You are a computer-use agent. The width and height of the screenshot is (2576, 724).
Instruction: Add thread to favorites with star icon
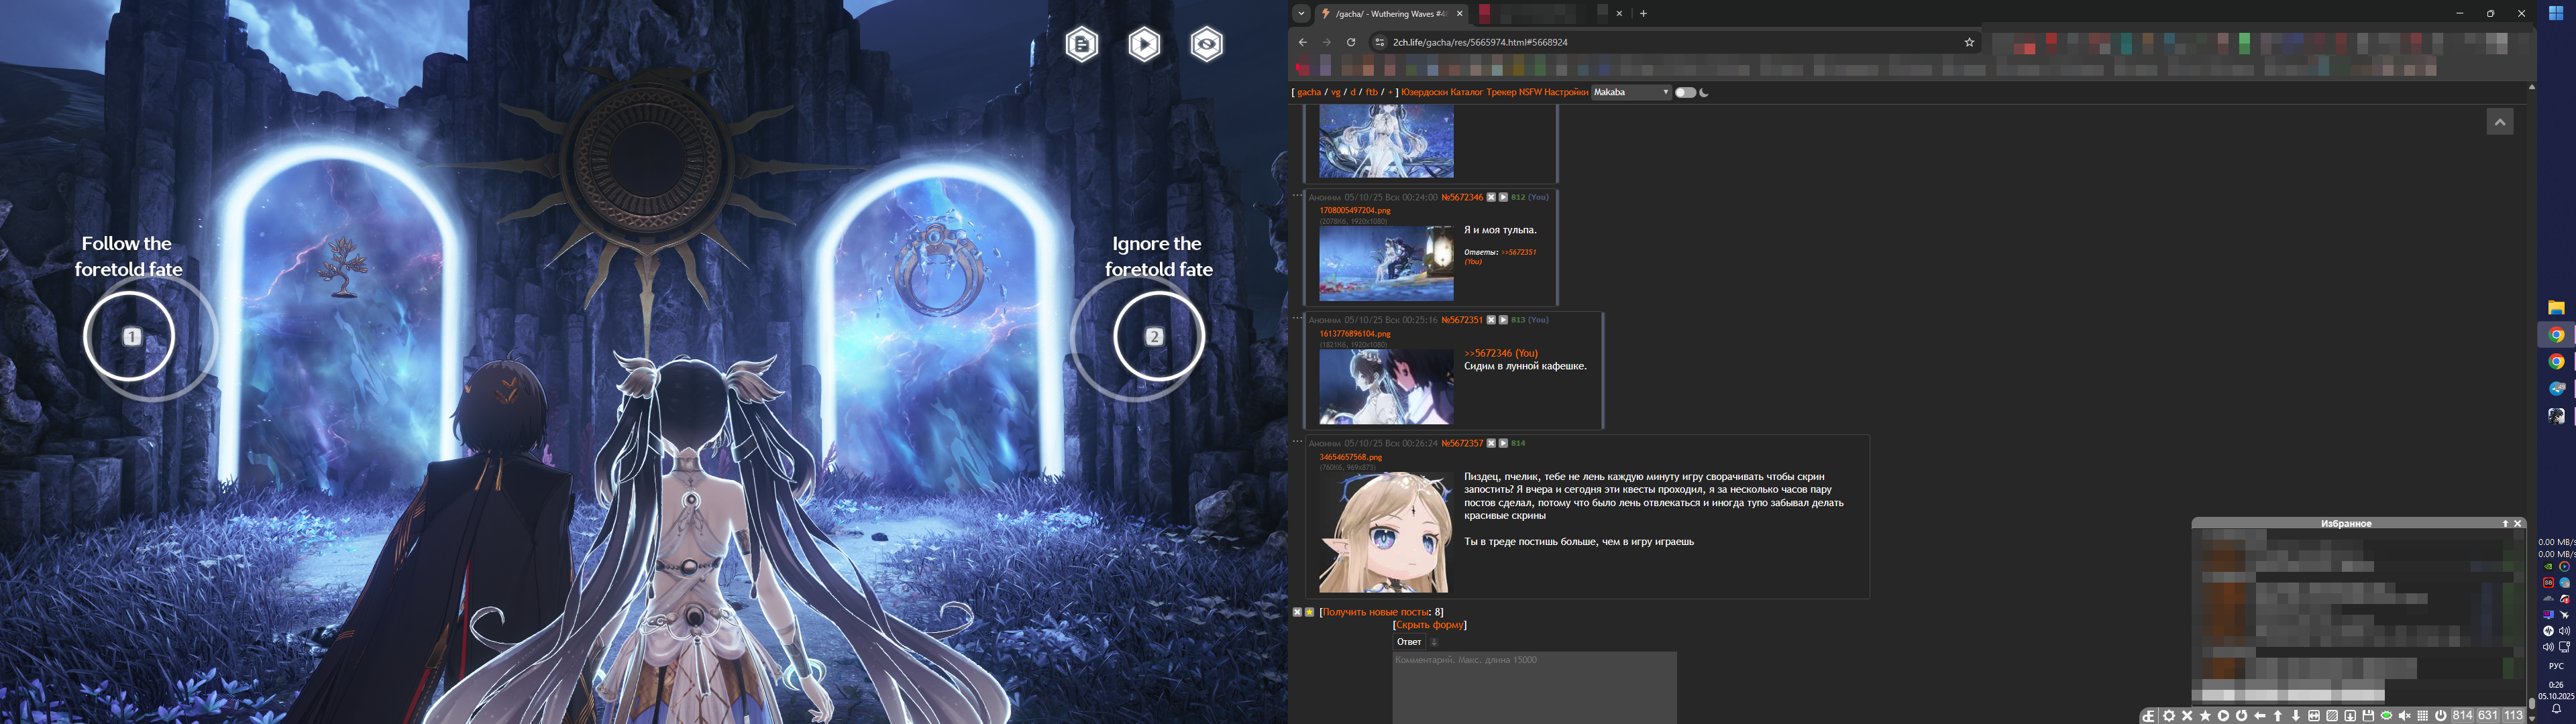click(x=1309, y=612)
